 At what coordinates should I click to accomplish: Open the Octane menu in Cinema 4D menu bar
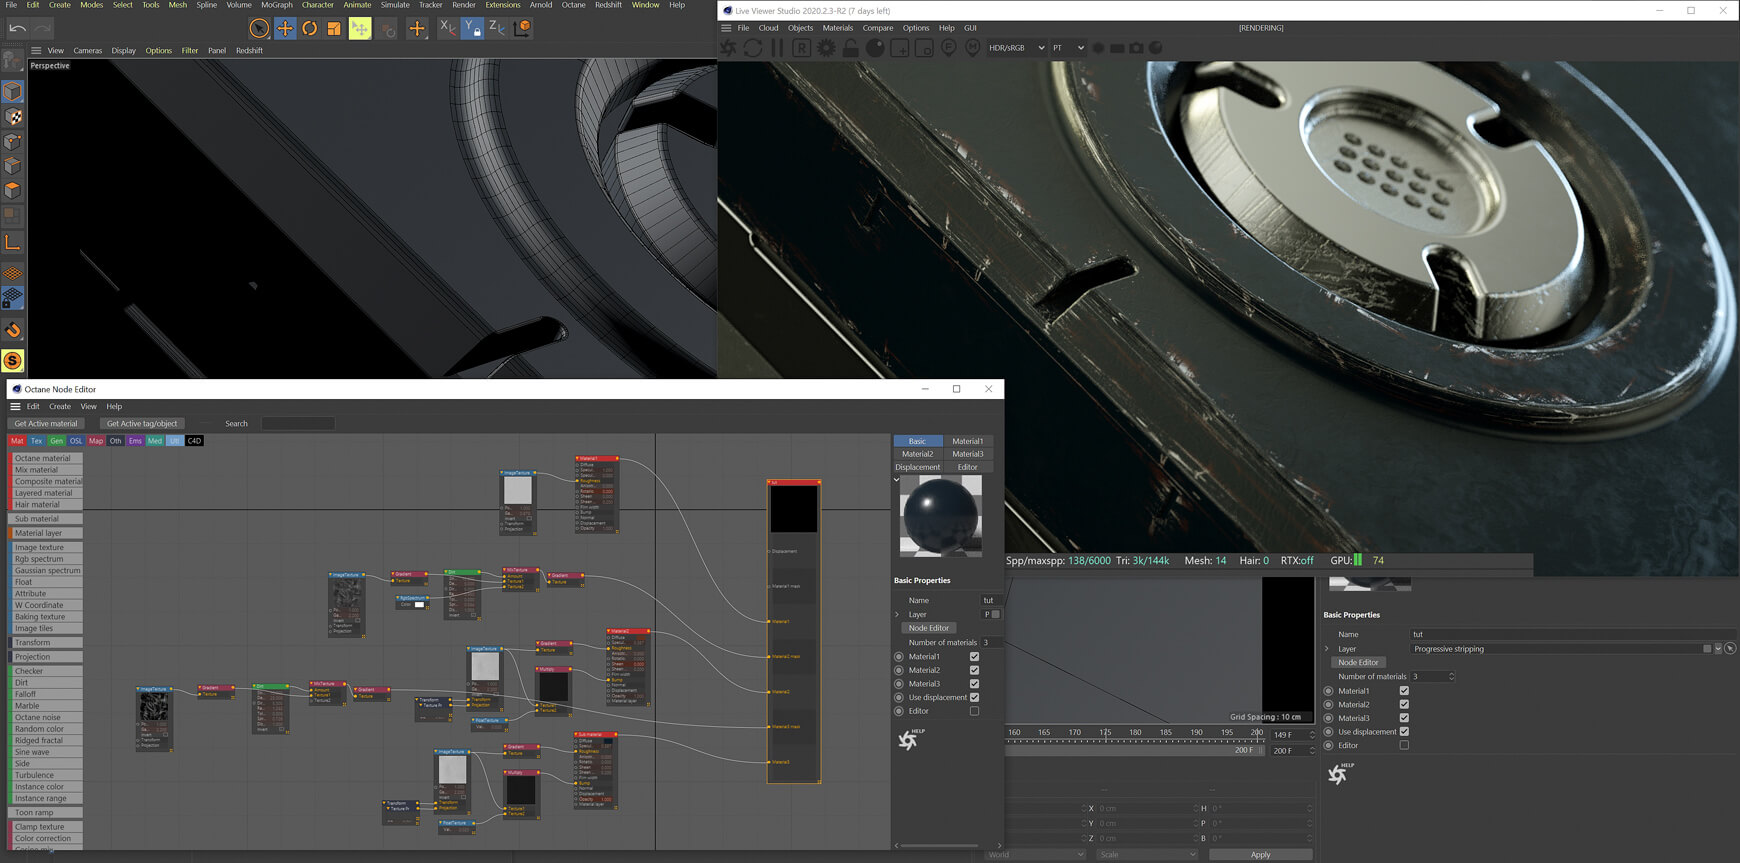point(574,5)
